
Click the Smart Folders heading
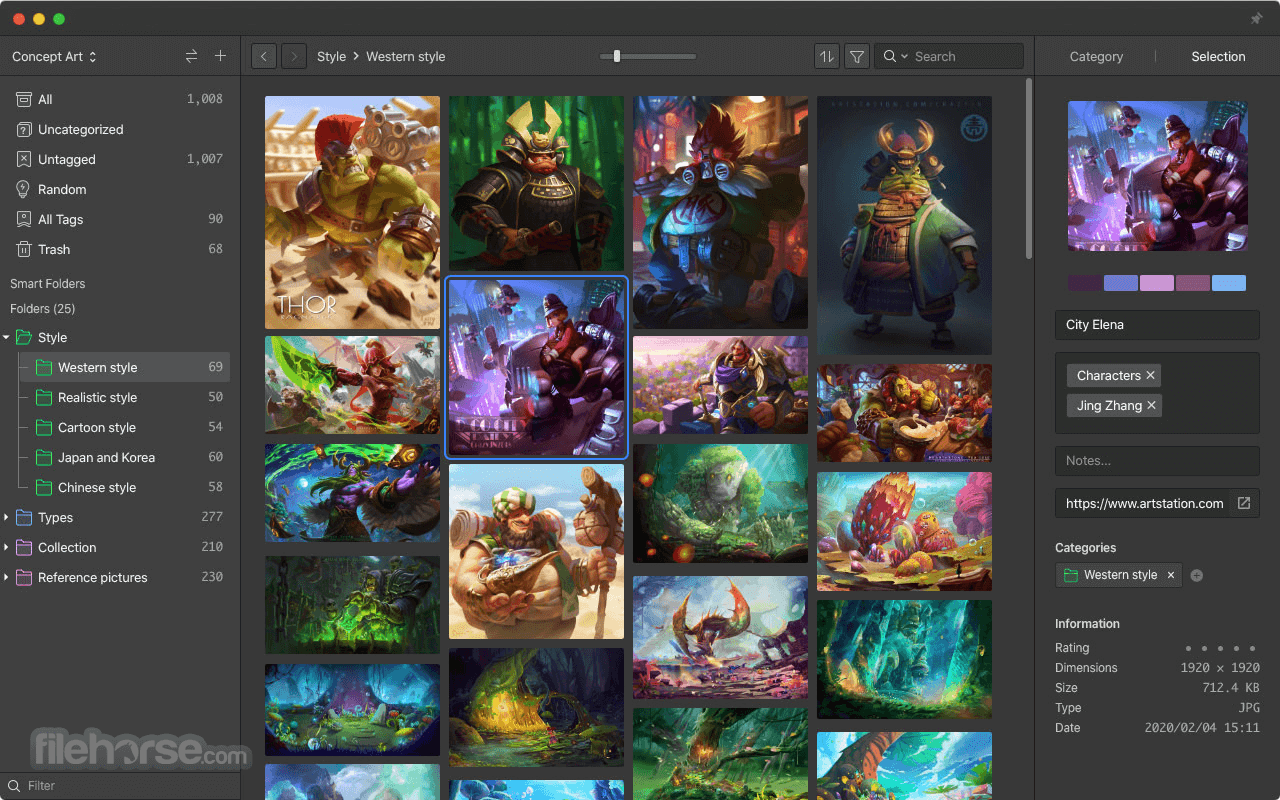48,284
